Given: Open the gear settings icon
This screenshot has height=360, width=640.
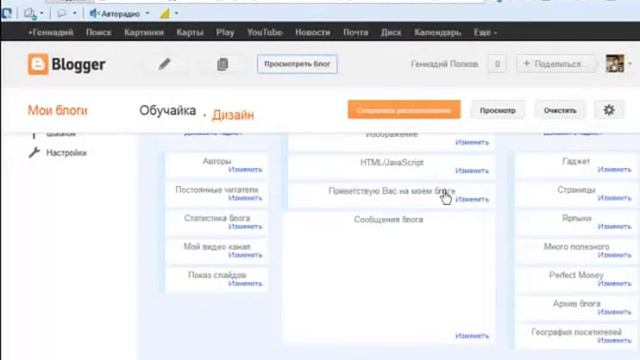Looking at the screenshot, I should click(x=609, y=110).
